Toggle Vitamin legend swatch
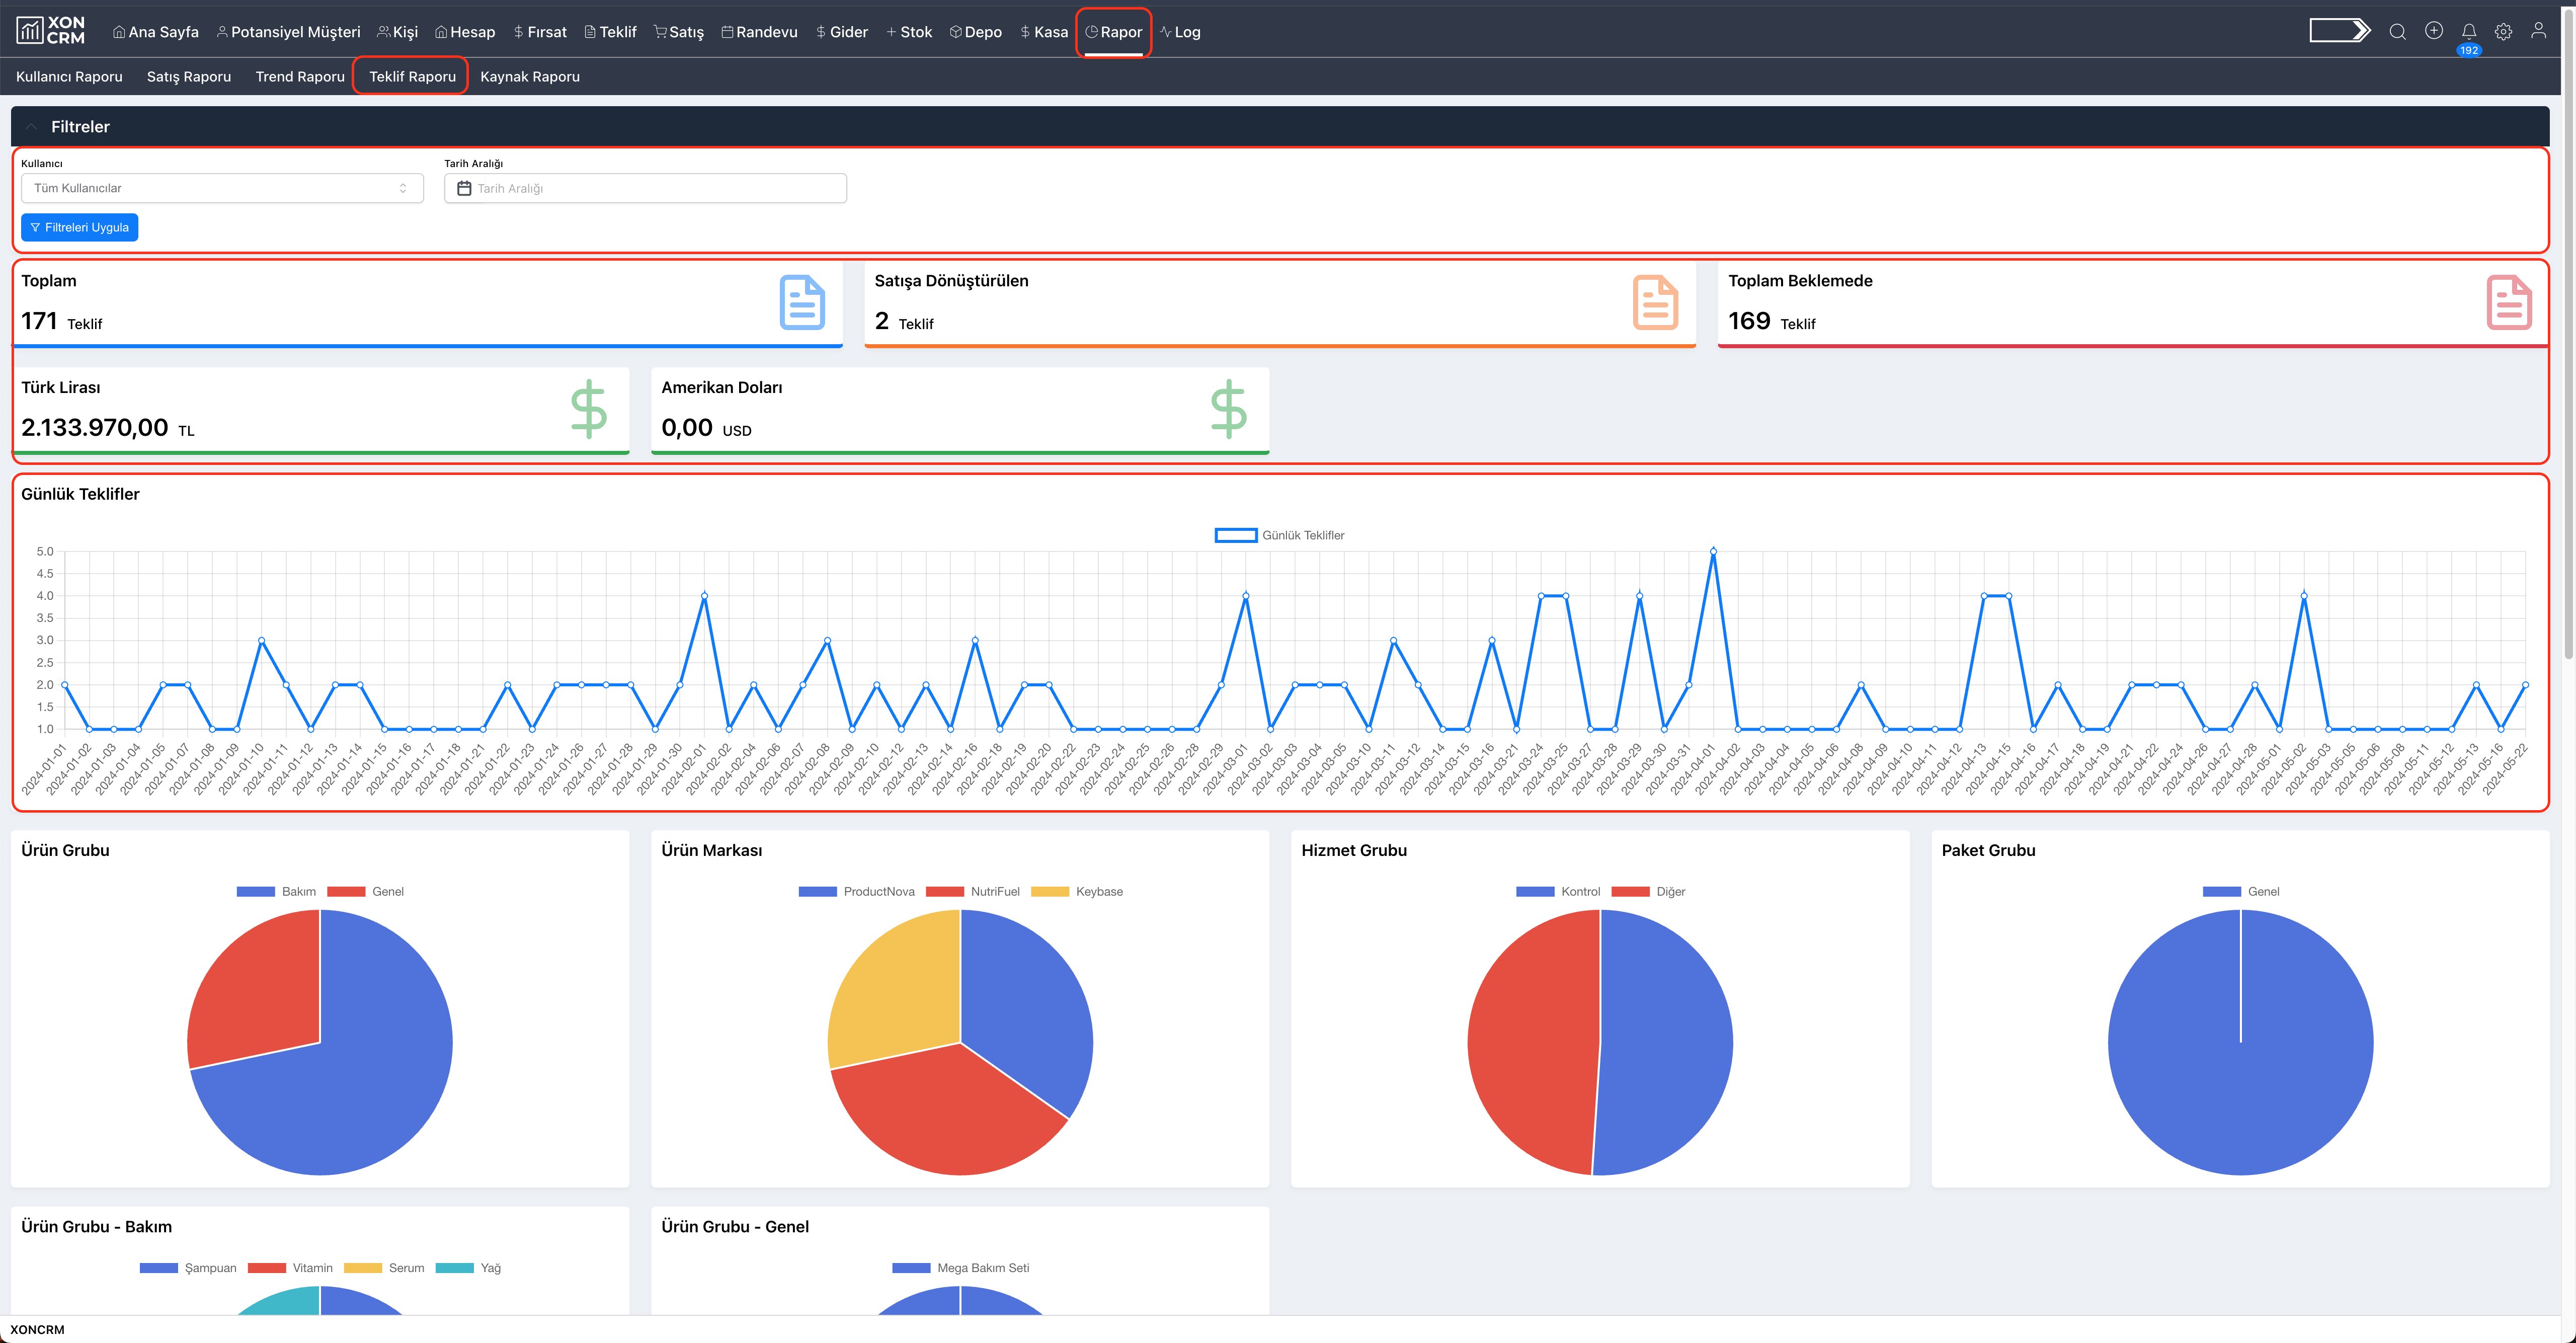This screenshot has height=1343, width=2576. click(x=267, y=1268)
